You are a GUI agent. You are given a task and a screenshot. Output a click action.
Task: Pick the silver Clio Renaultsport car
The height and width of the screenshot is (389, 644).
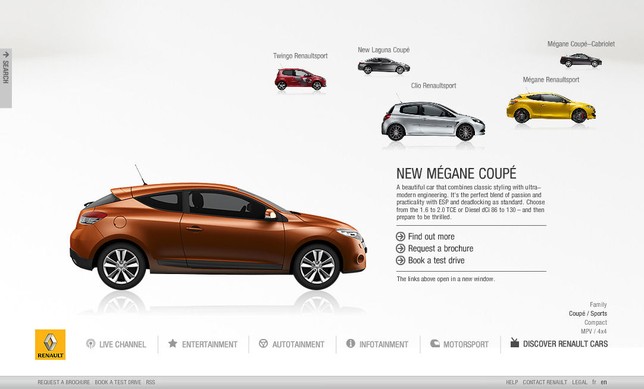click(x=433, y=121)
